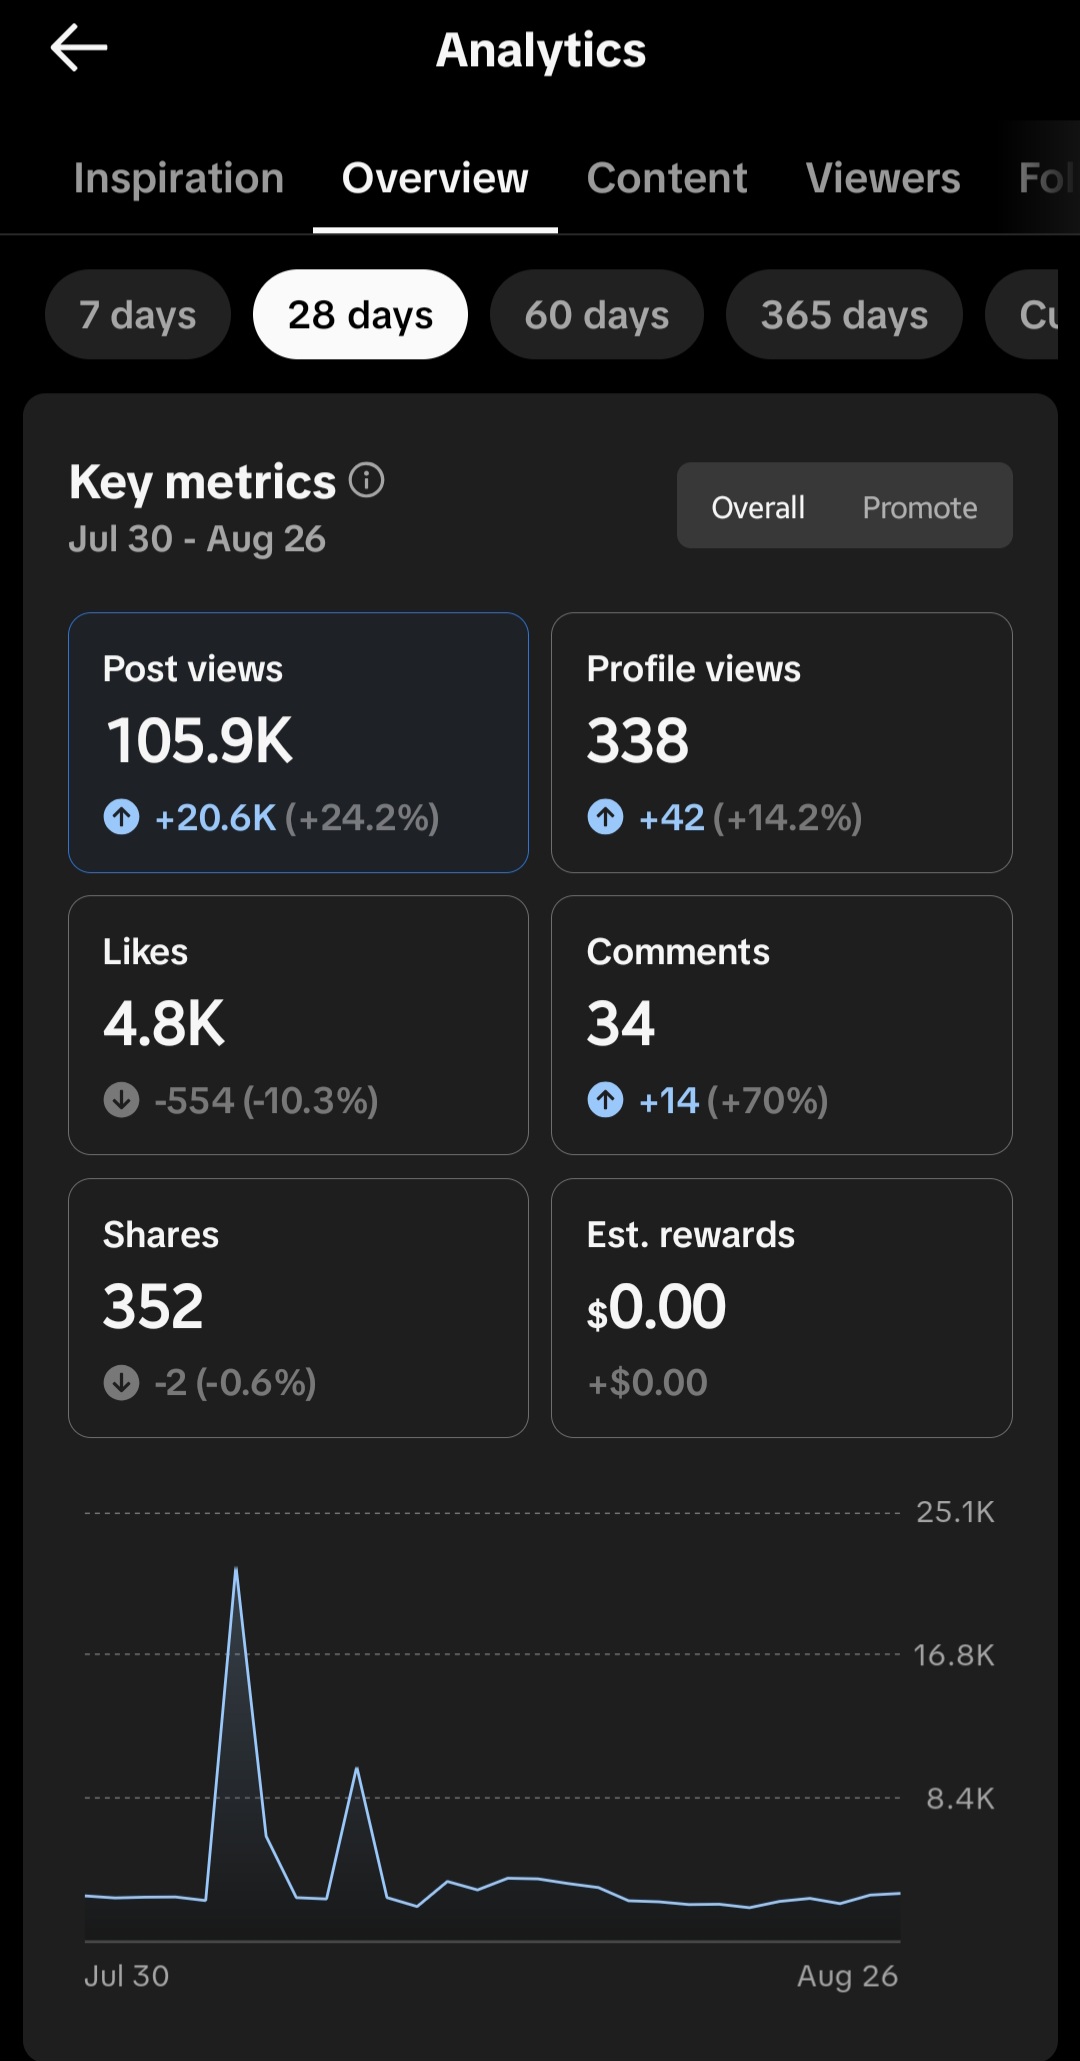Choose the 7 days range
Image resolution: width=1080 pixels, height=2061 pixels.
pos(138,314)
